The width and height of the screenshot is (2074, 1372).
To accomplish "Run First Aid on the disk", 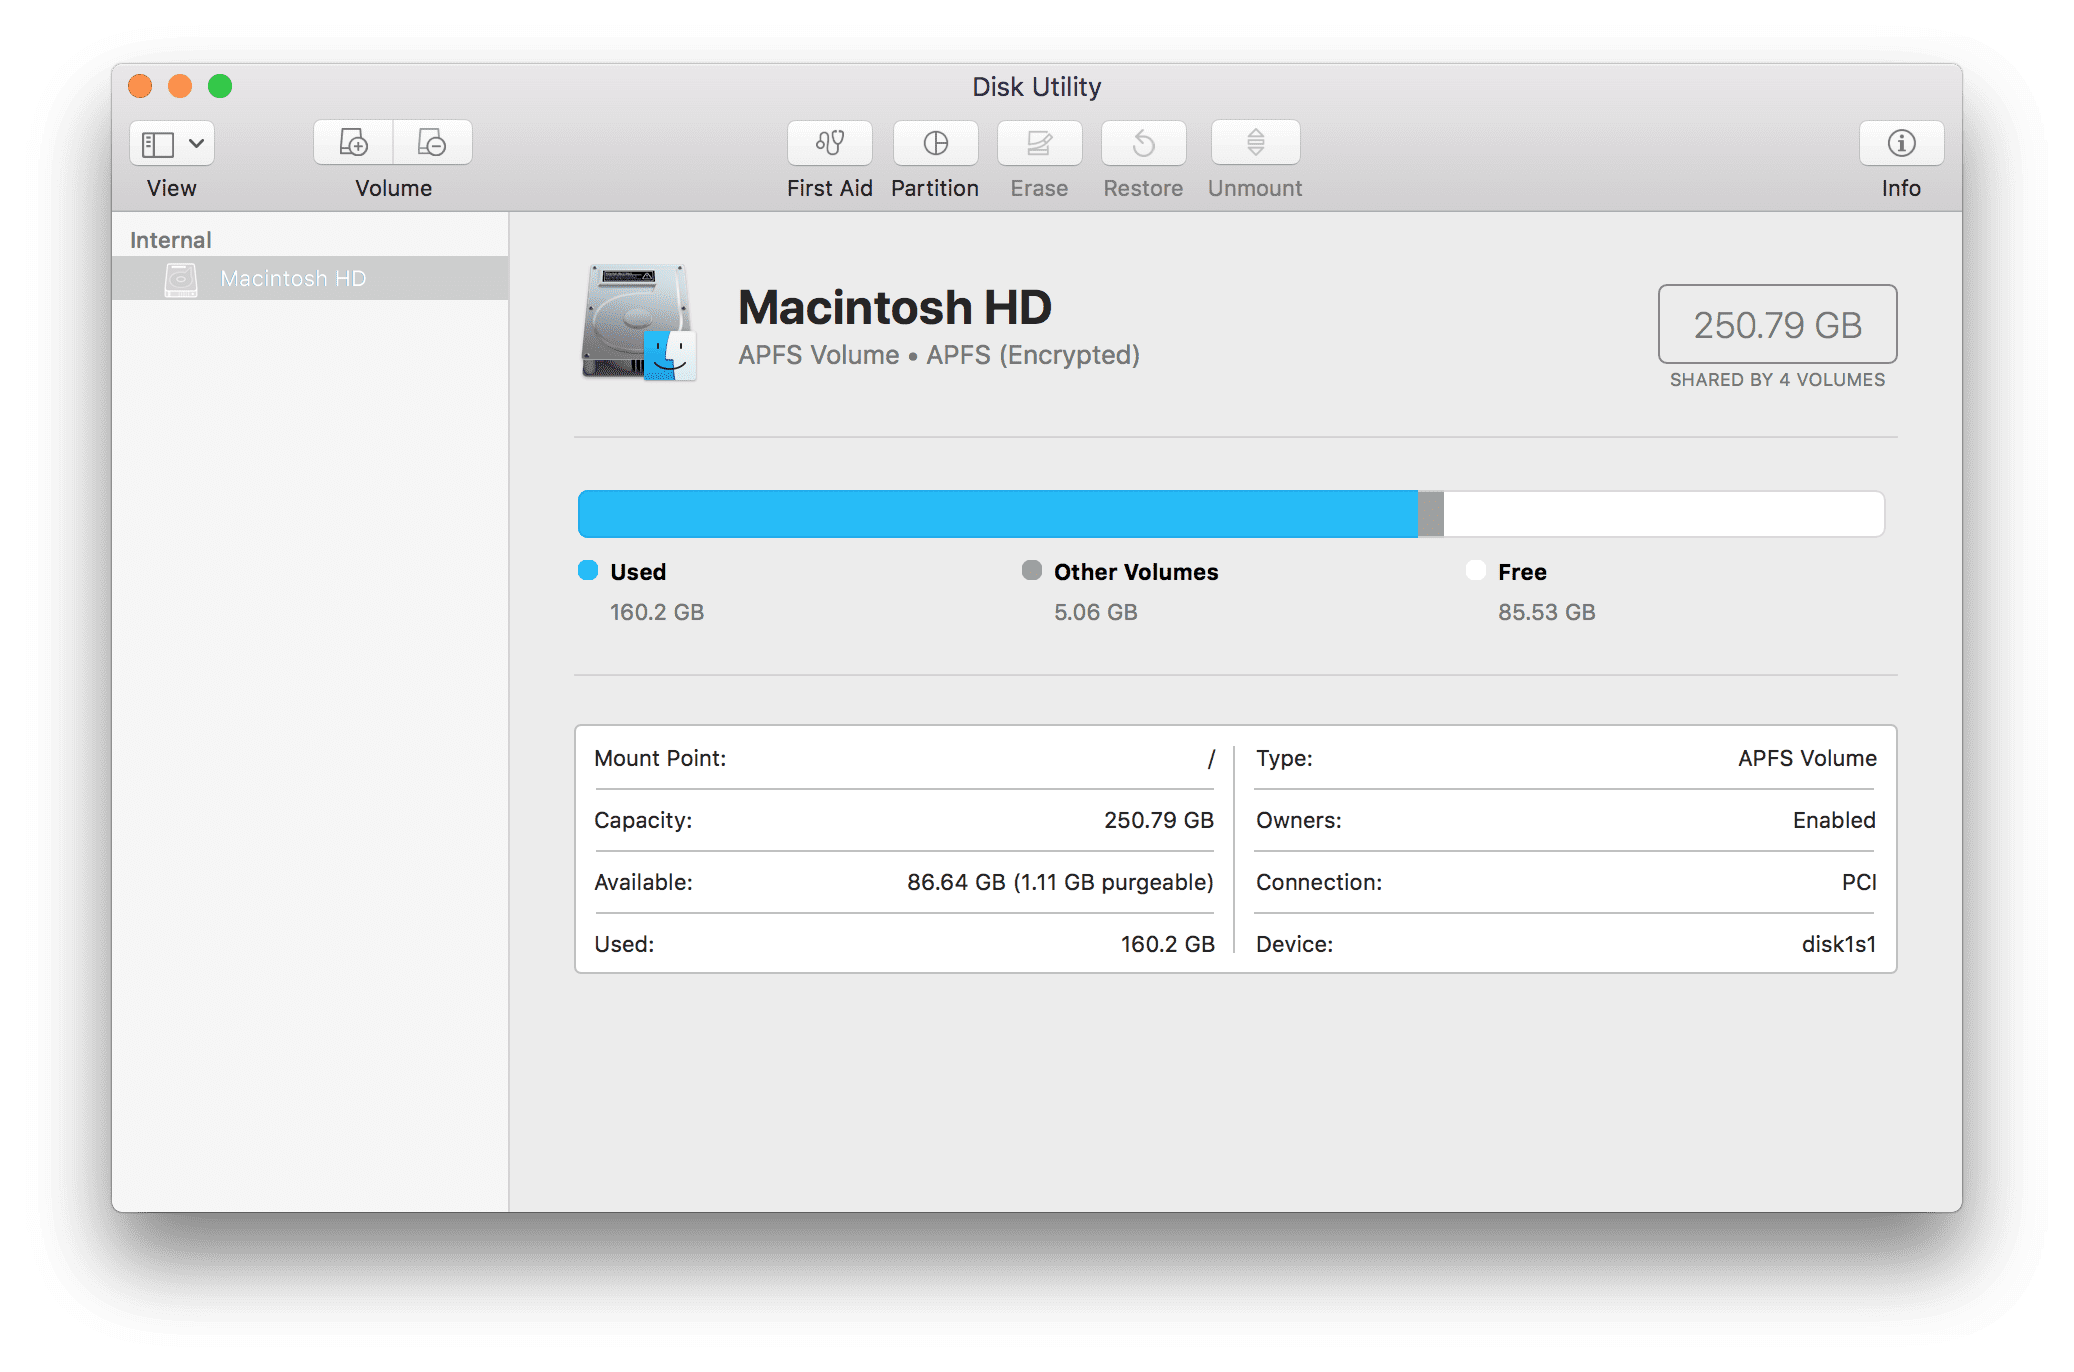I will click(x=829, y=143).
